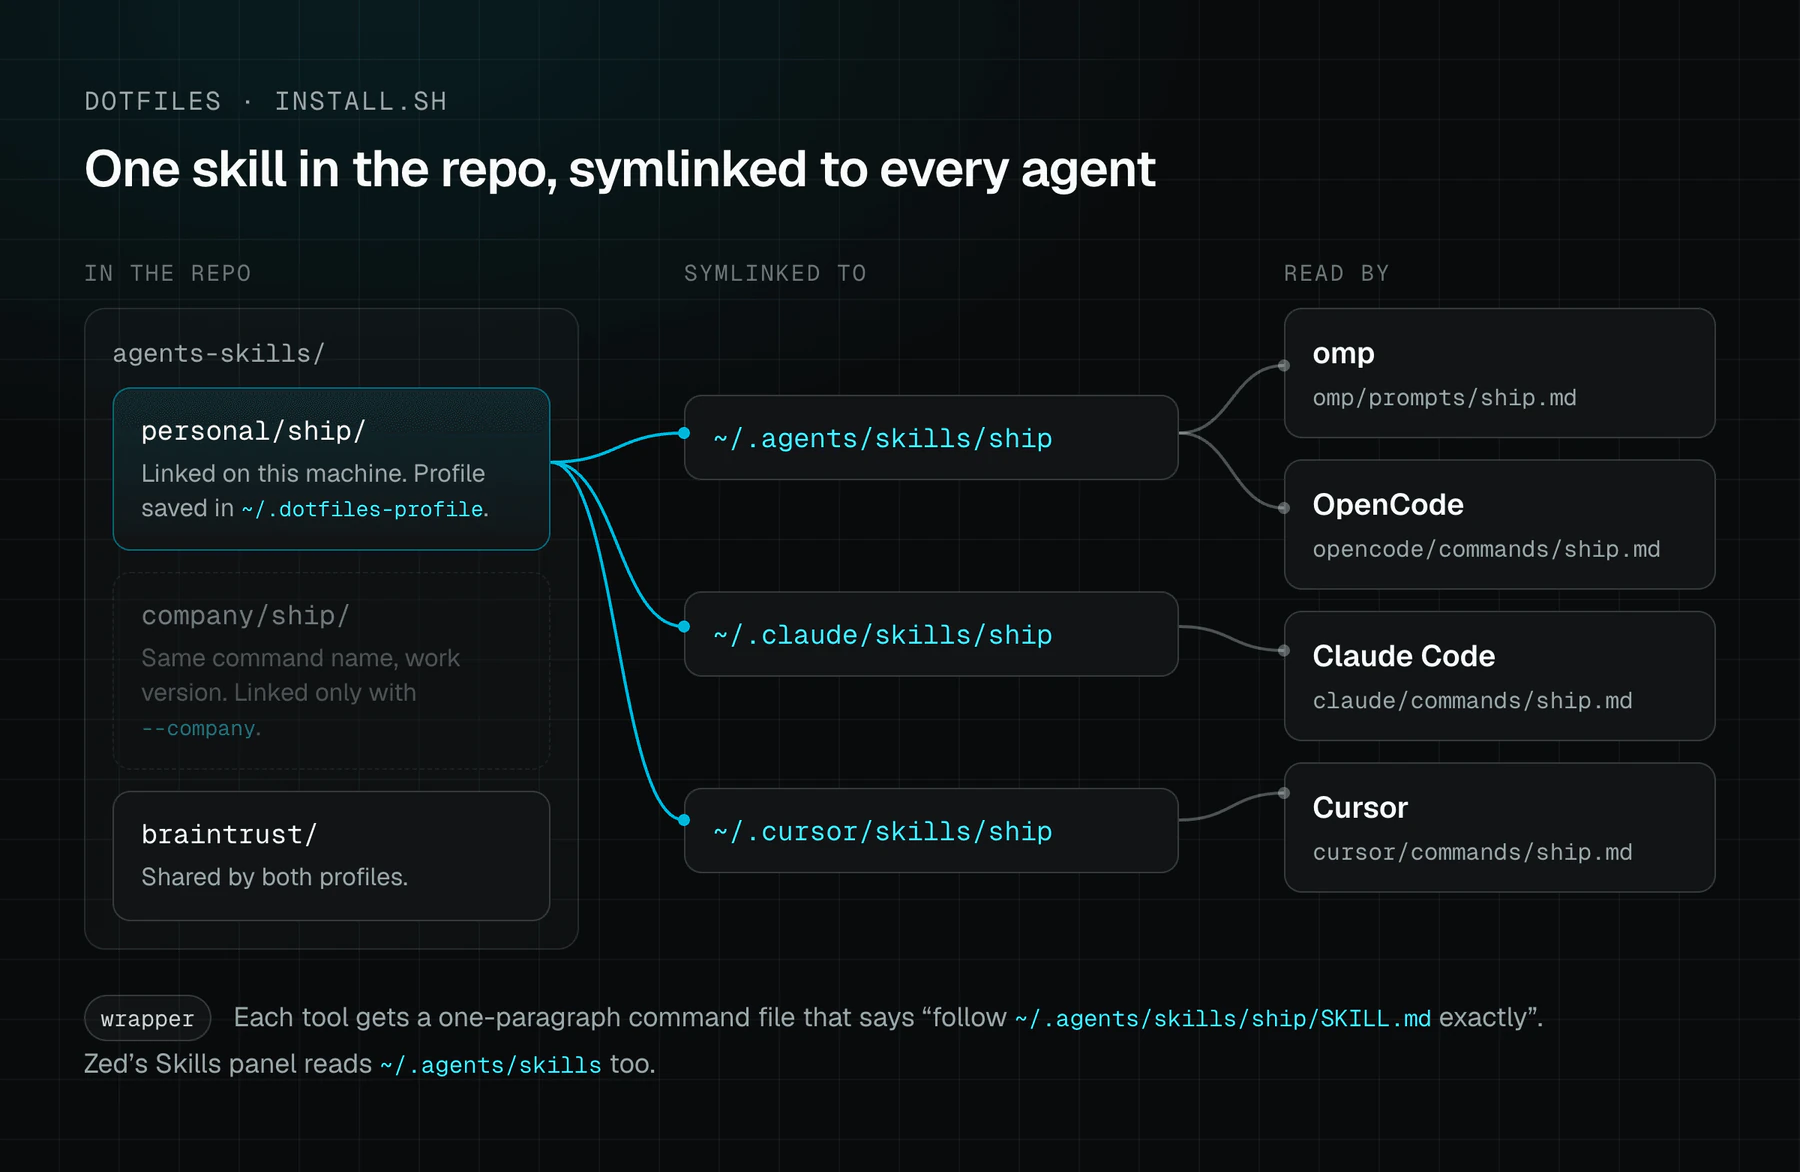The width and height of the screenshot is (1800, 1172).
Task: Select the ~/.claude/skills/ship box
Action: click(931, 634)
